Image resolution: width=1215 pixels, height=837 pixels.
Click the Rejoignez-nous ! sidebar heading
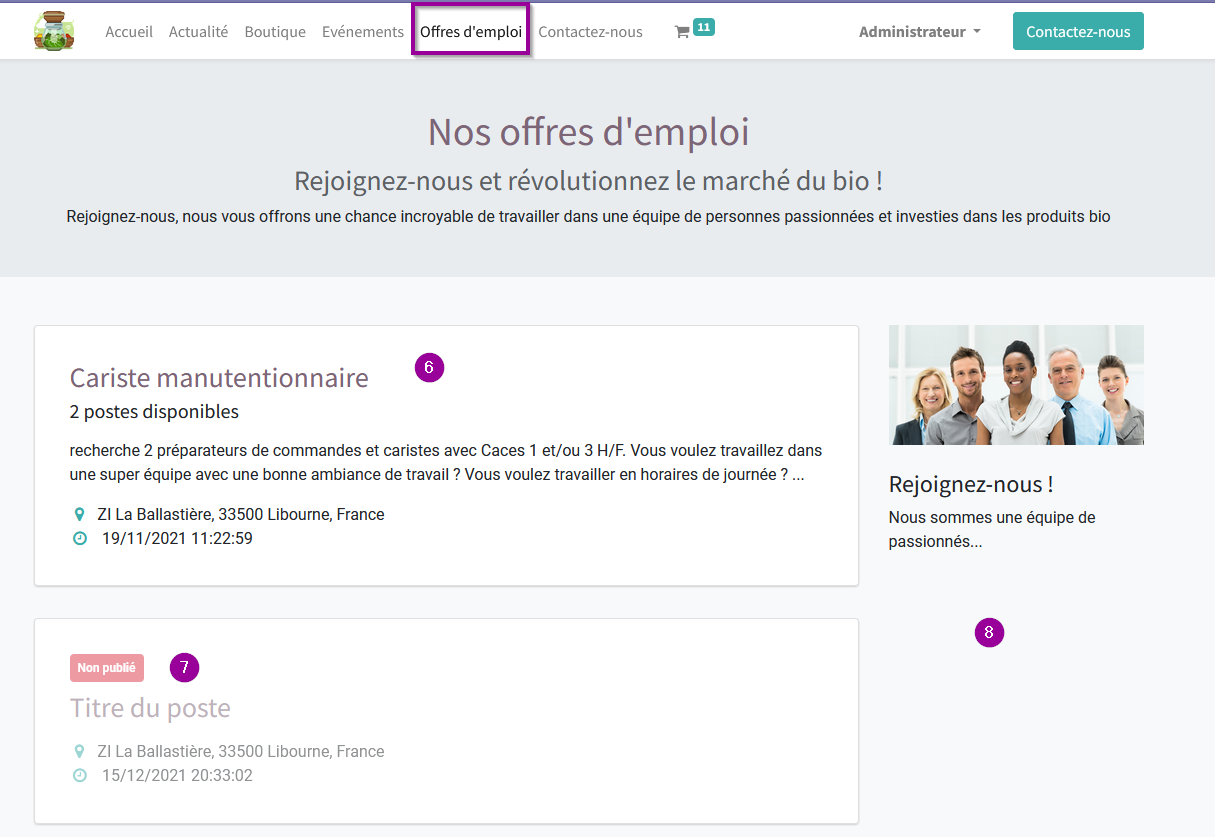pos(971,484)
